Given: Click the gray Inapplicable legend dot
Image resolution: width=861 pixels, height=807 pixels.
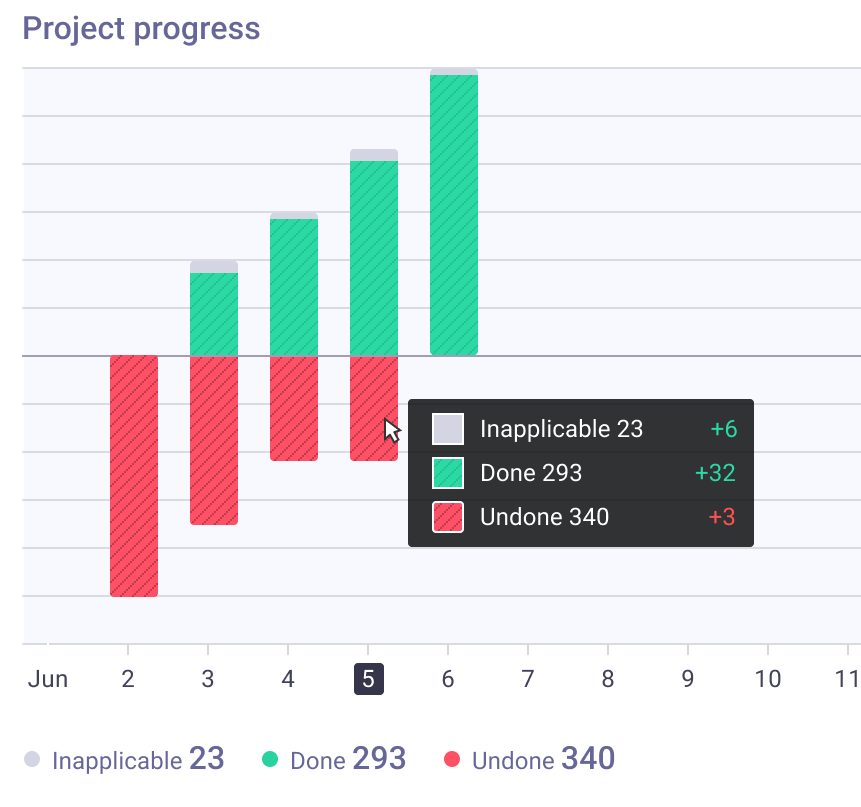Looking at the screenshot, I should coord(32,759).
